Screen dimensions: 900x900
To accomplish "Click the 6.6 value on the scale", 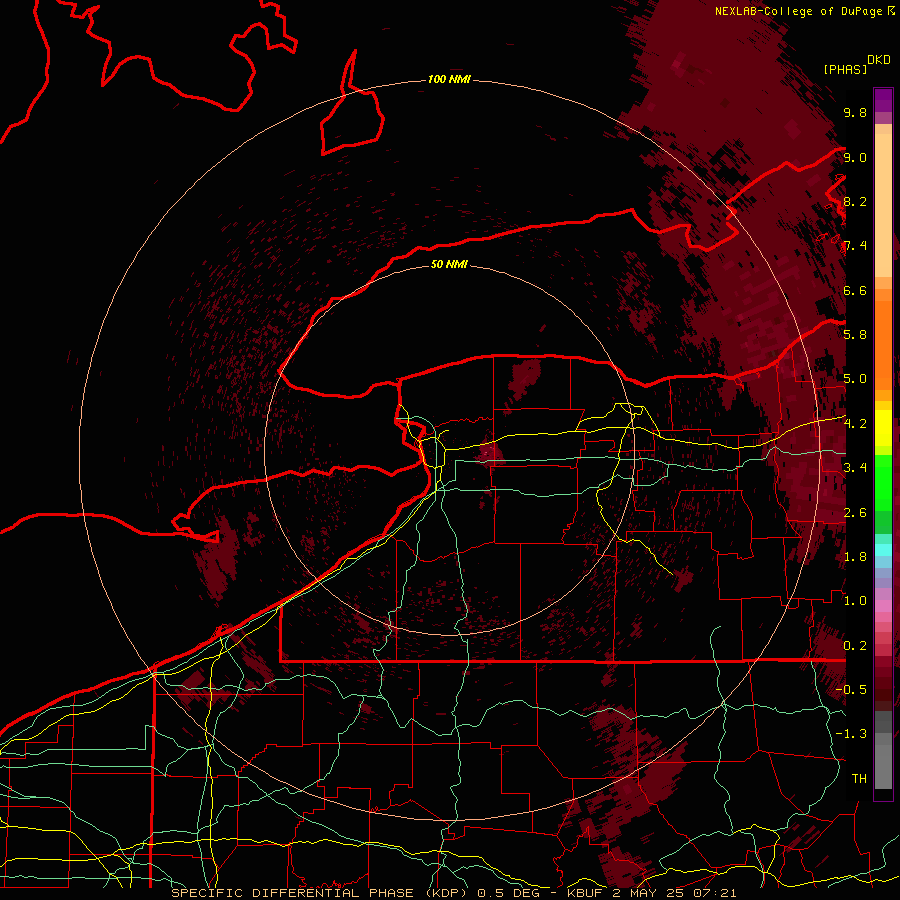I will [855, 290].
